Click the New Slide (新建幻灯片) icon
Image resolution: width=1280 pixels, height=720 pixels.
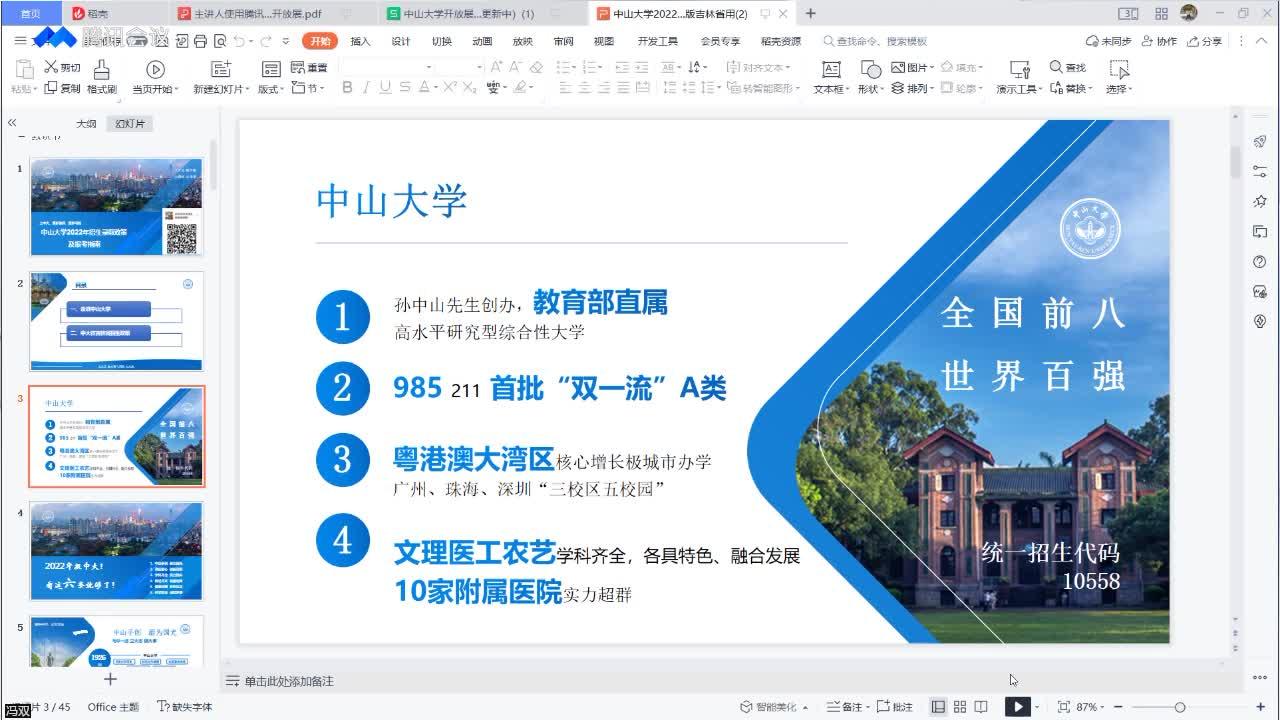[x=221, y=69]
